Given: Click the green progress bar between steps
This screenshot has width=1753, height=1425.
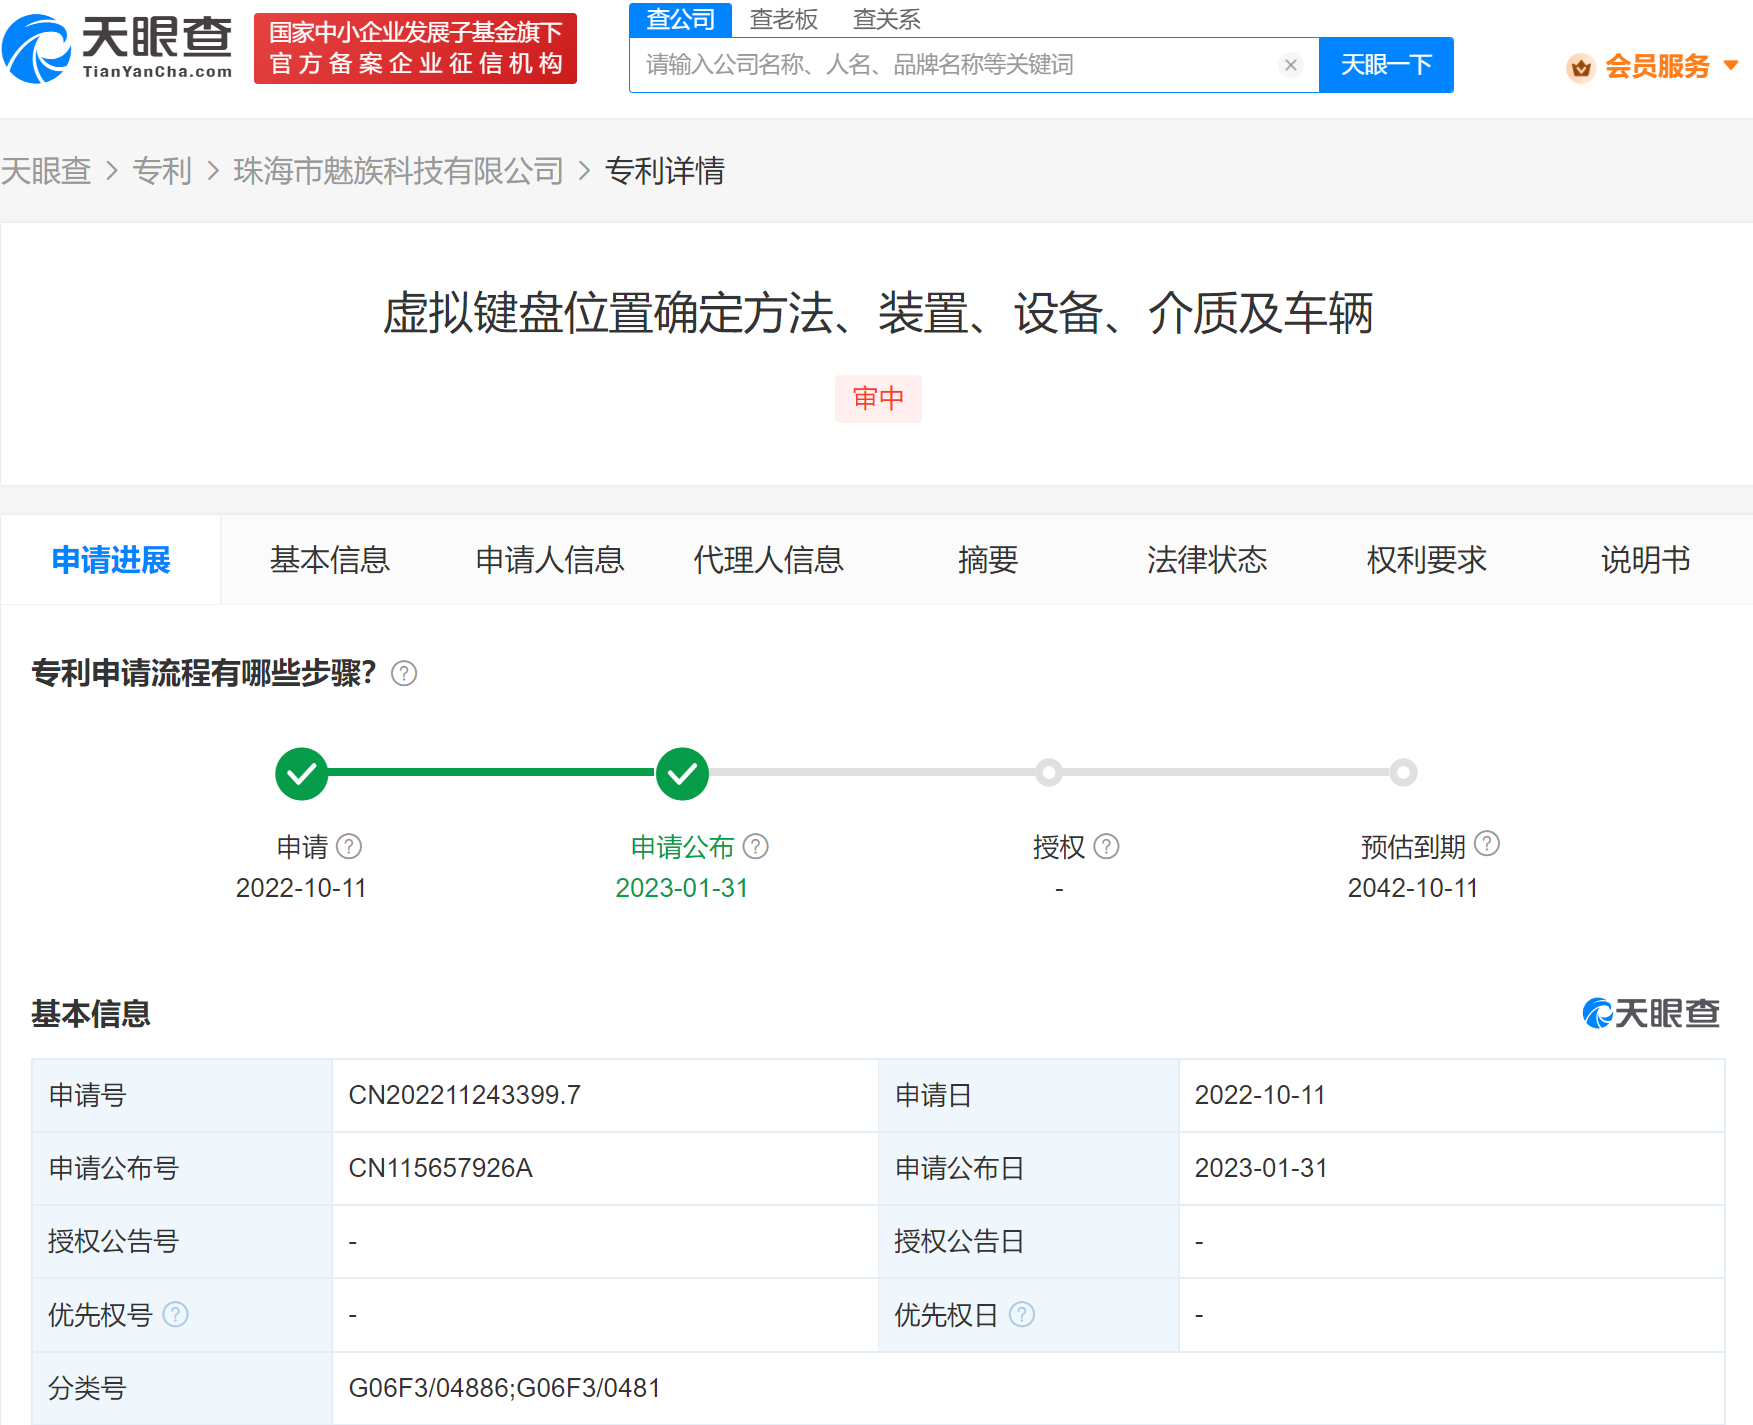Looking at the screenshot, I should click(x=490, y=772).
